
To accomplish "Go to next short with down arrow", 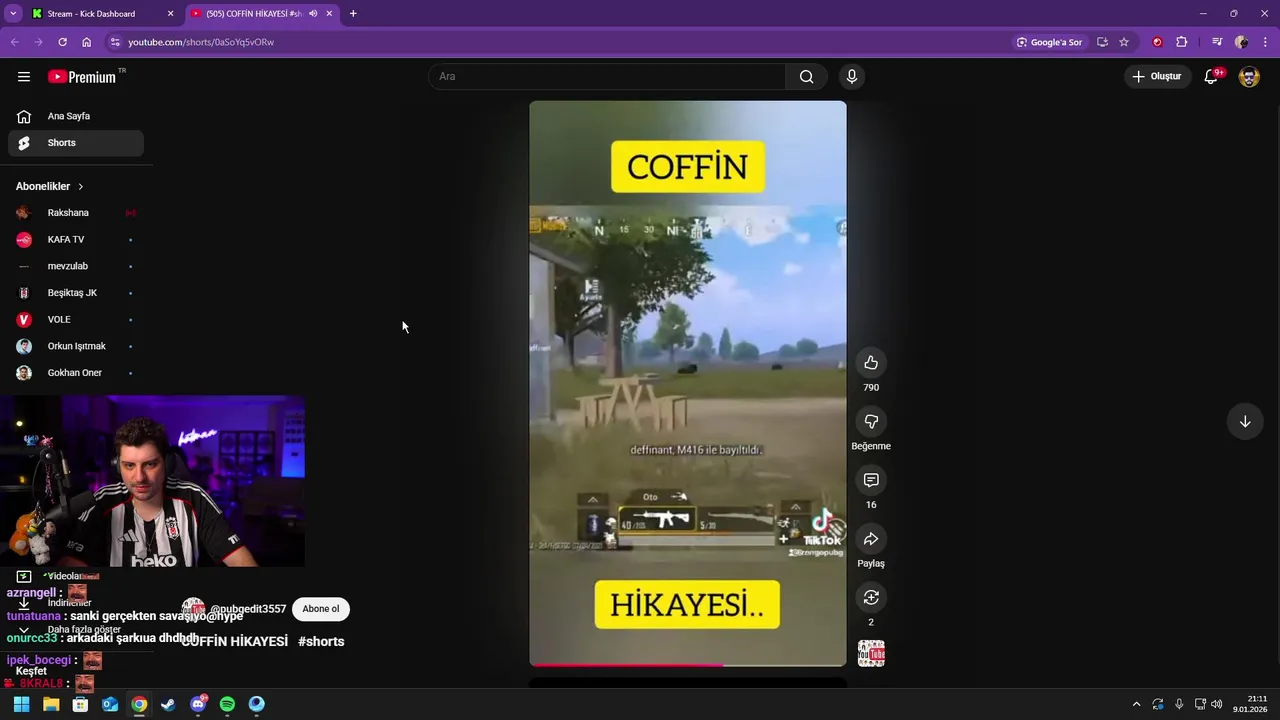I will 1245,422.
